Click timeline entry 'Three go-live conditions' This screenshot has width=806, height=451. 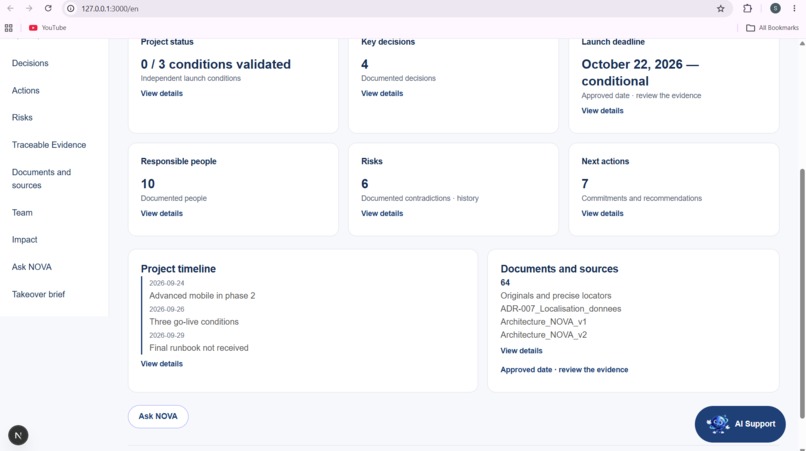pyautogui.click(x=194, y=322)
